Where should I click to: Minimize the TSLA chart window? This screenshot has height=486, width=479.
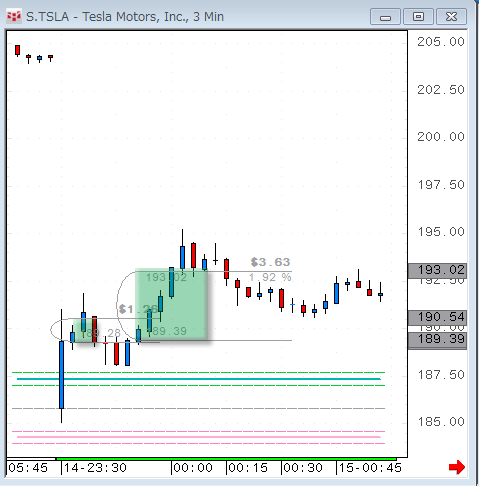click(385, 17)
